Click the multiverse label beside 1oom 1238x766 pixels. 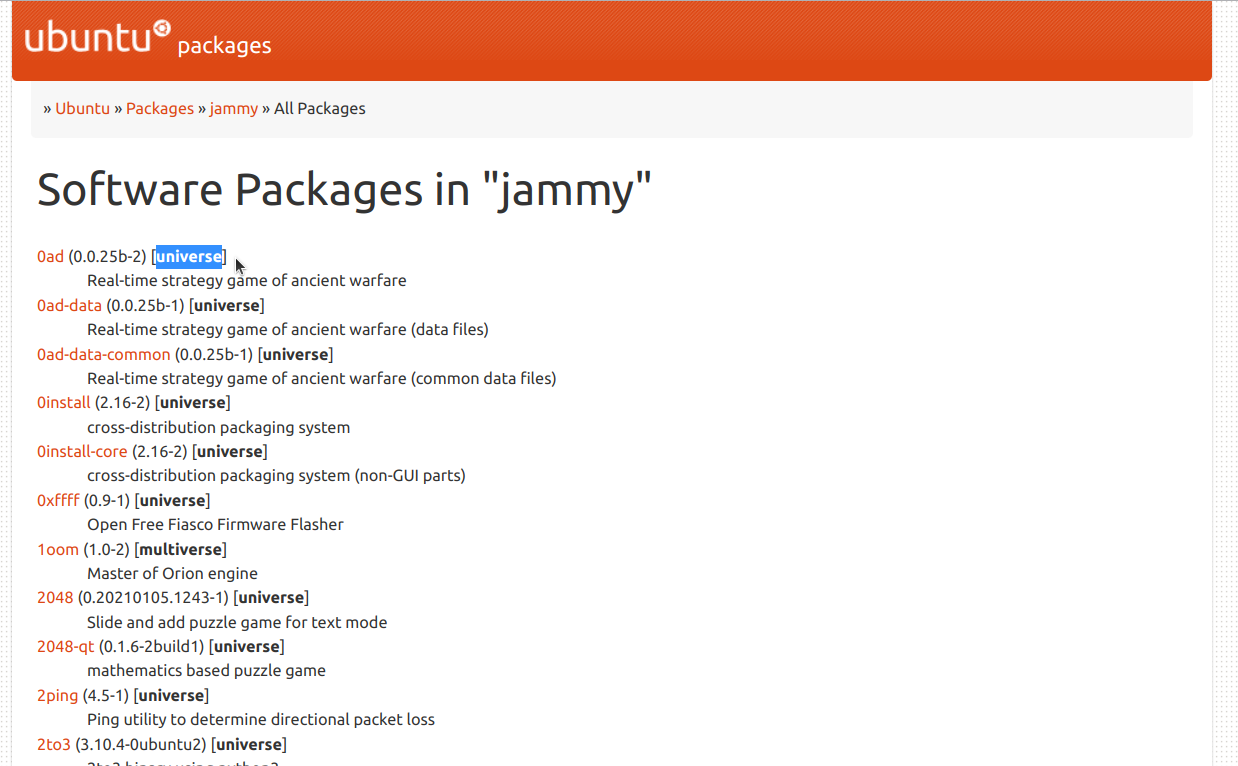click(180, 549)
